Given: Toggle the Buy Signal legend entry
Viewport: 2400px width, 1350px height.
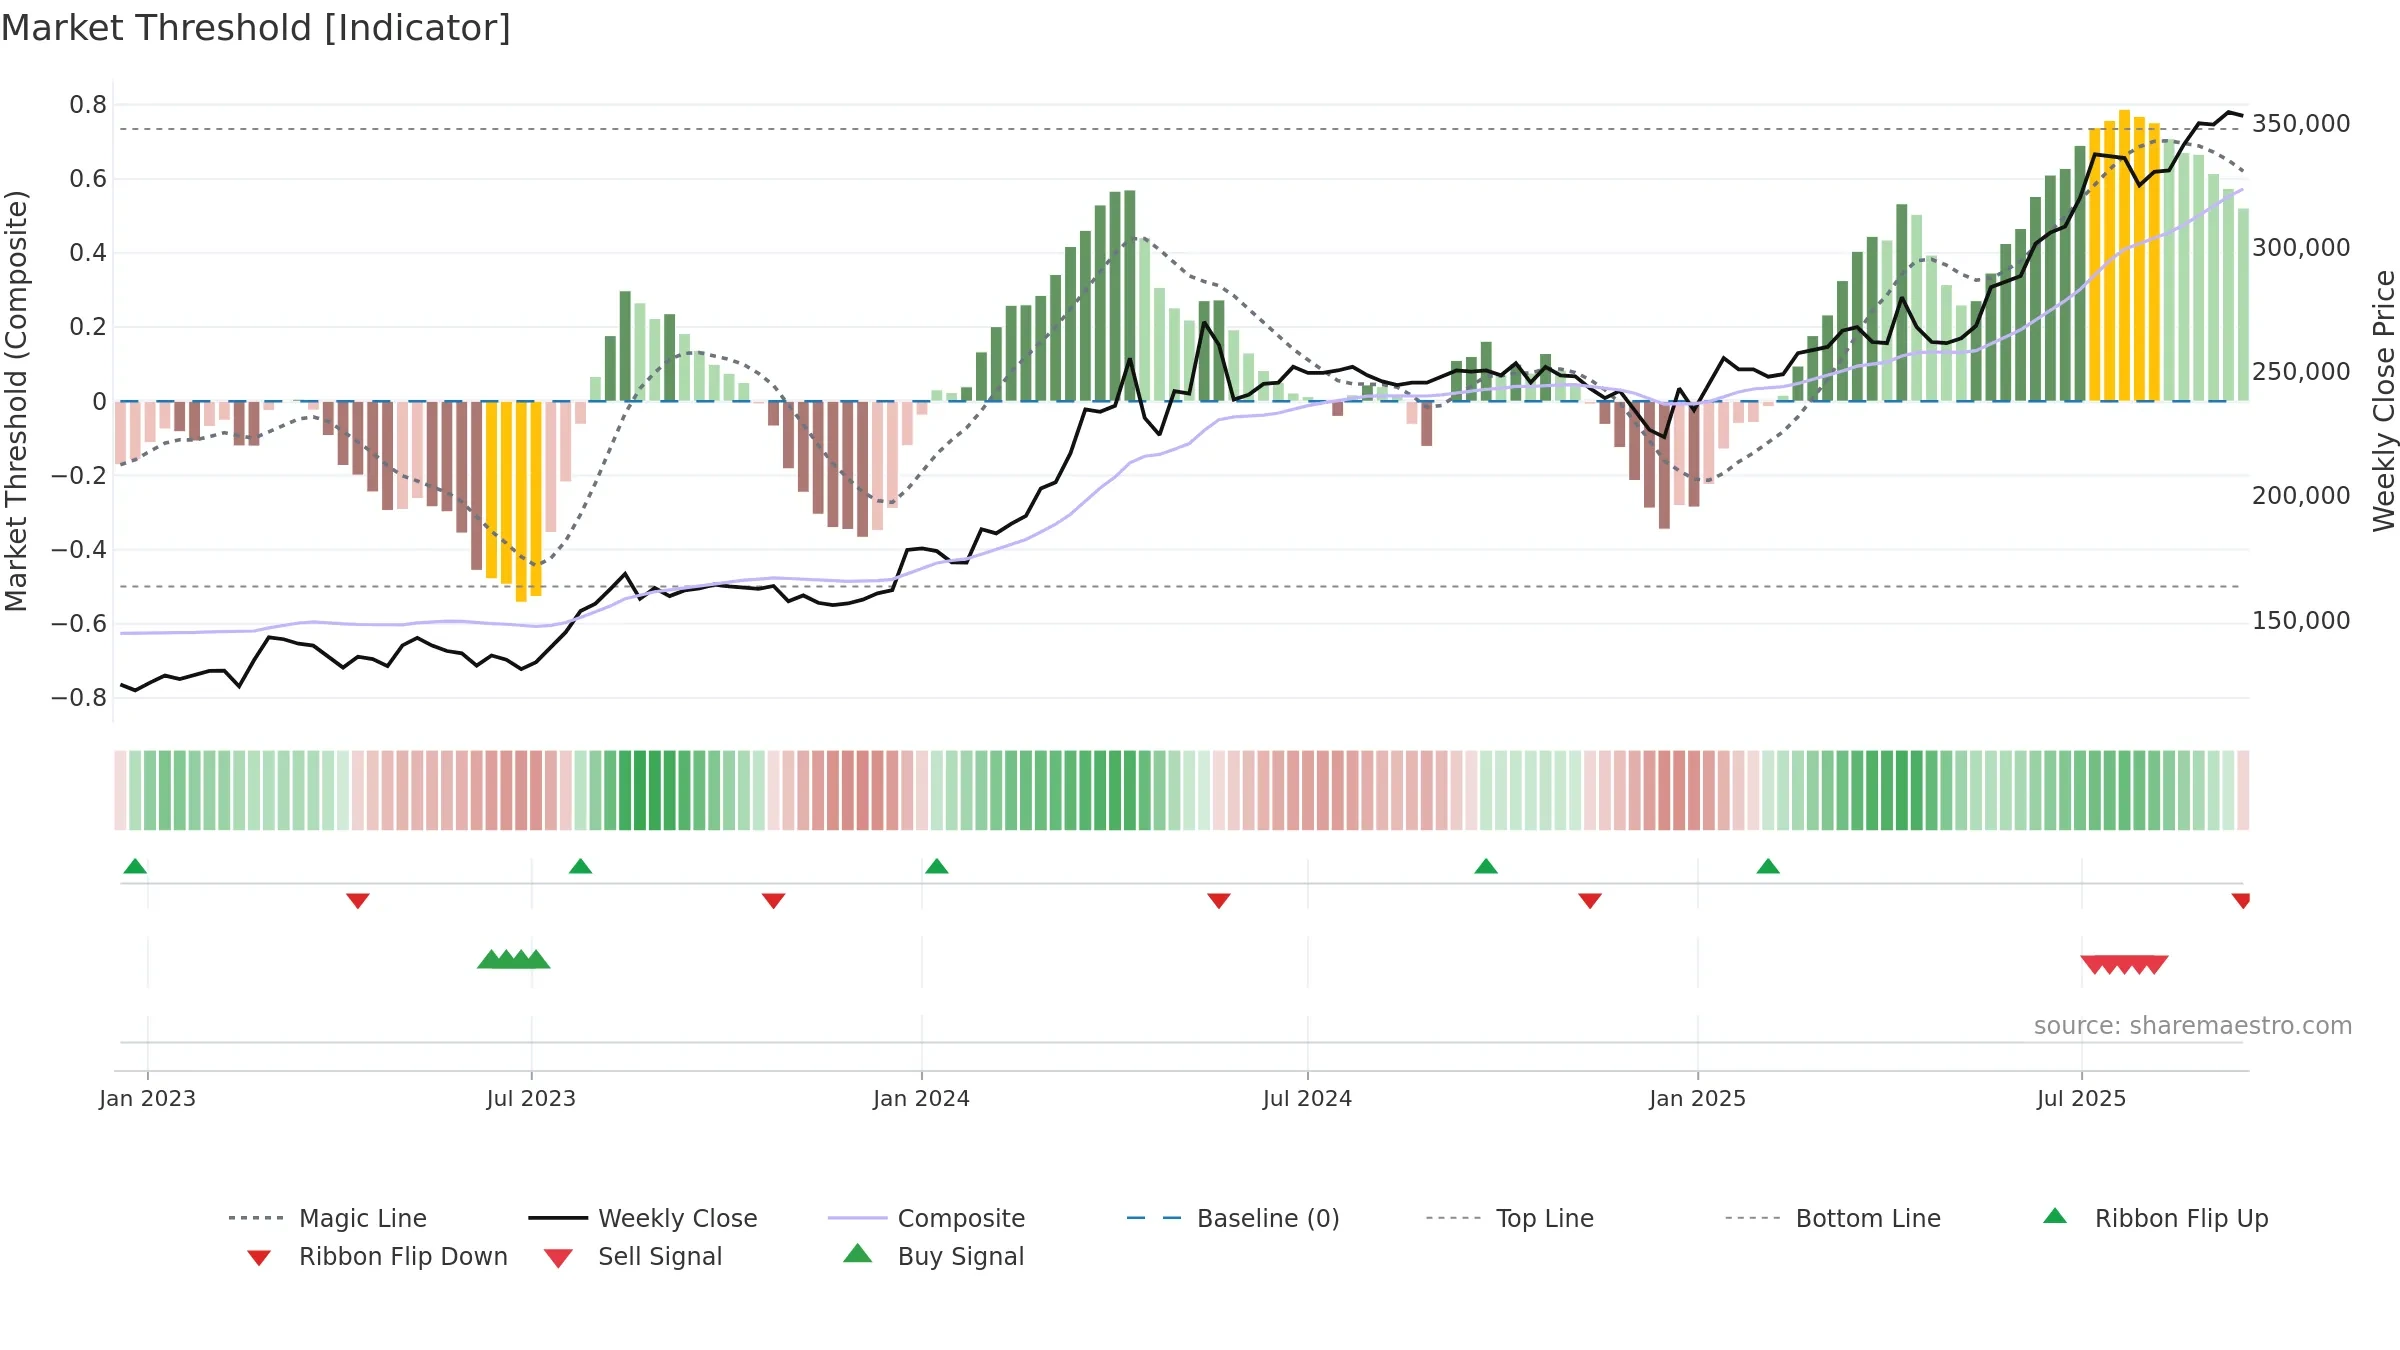Looking at the screenshot, I should coord(933,1256).
